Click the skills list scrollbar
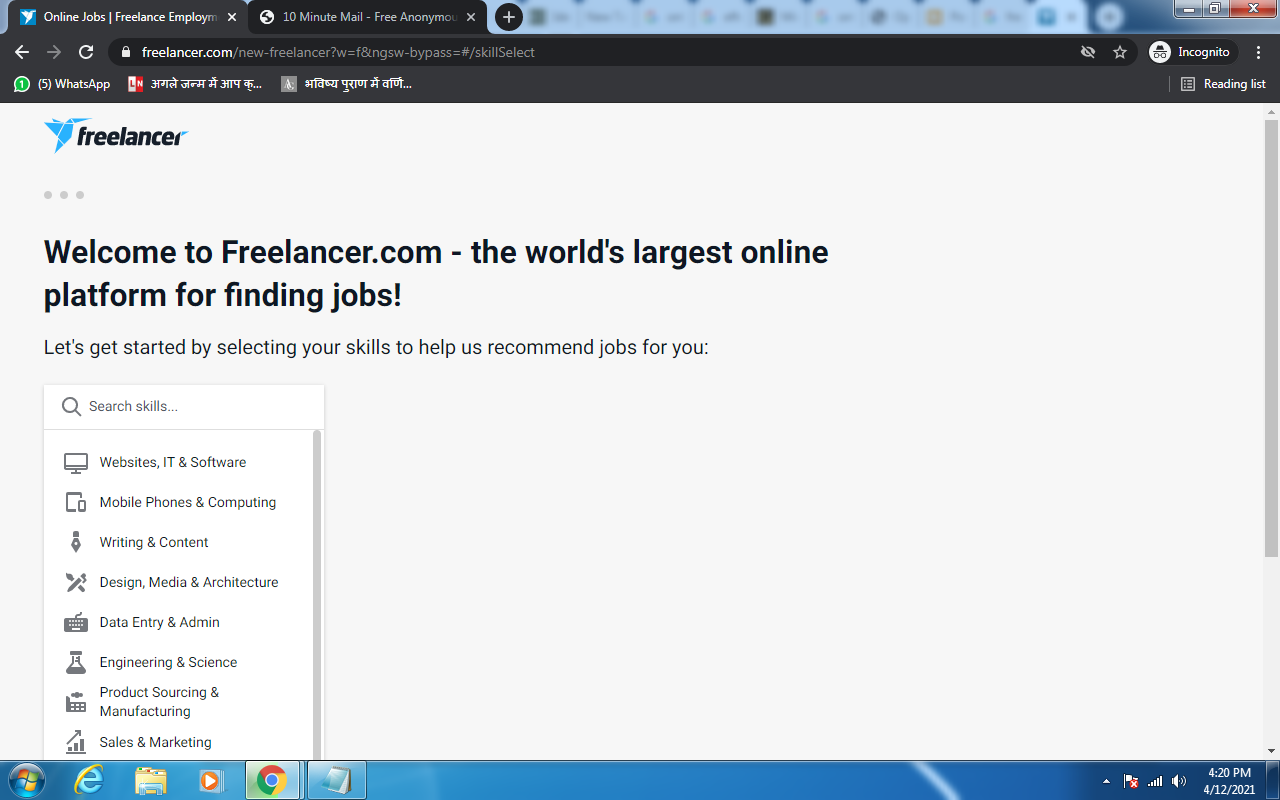The height and width of the screenshot is (800, 1280). [x=317, y=594]
